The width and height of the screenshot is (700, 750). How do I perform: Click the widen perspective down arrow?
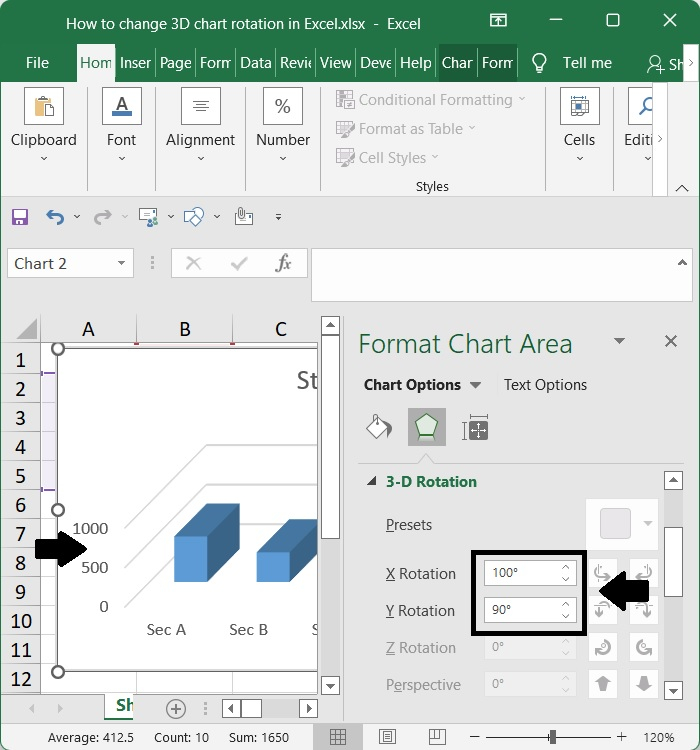(x=644, y=684)
